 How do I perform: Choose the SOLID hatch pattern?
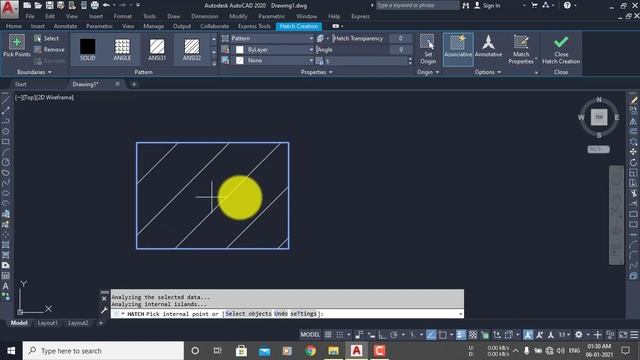87,49
